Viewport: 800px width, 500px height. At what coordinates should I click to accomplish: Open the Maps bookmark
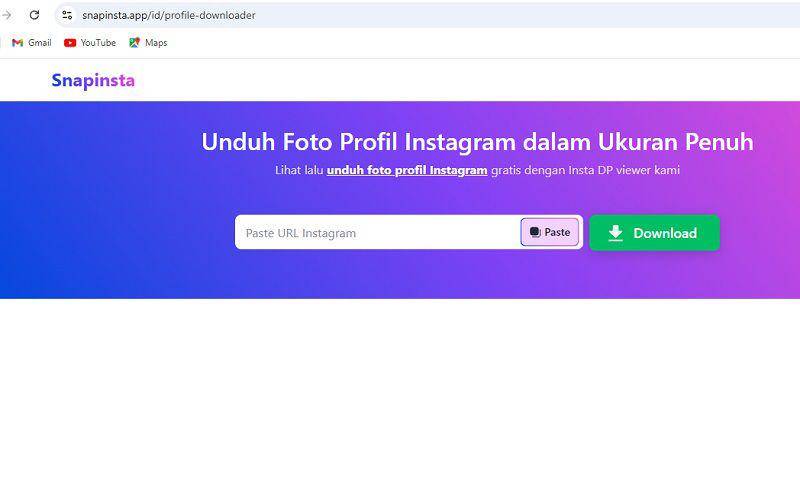tap(148, 43)
